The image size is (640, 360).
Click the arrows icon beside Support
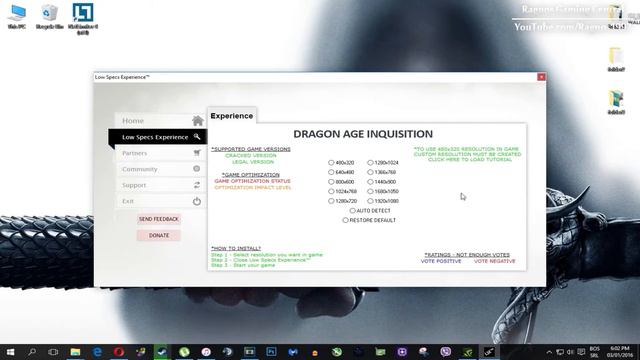[x=197, y=185]
